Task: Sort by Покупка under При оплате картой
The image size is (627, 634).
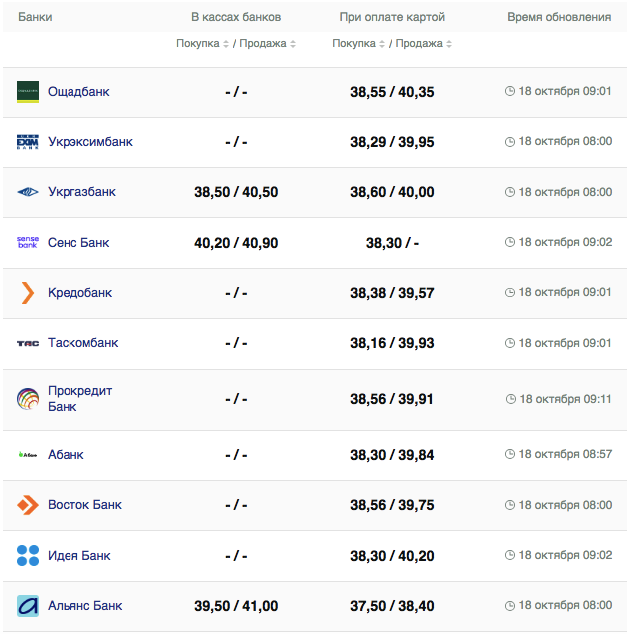Action: coord(359,44)
